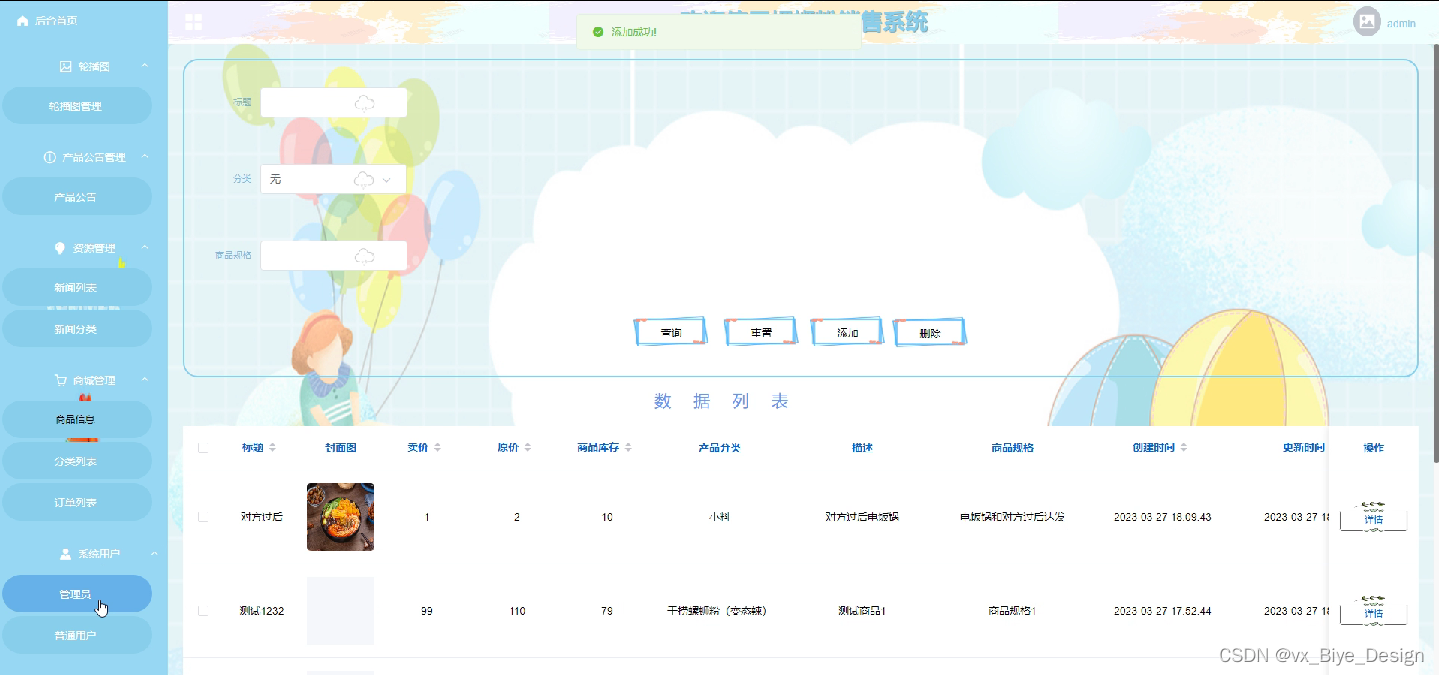Screen dimensions: 1439x675
Task: Click the price cell showing 110
Action: (517, 611)
